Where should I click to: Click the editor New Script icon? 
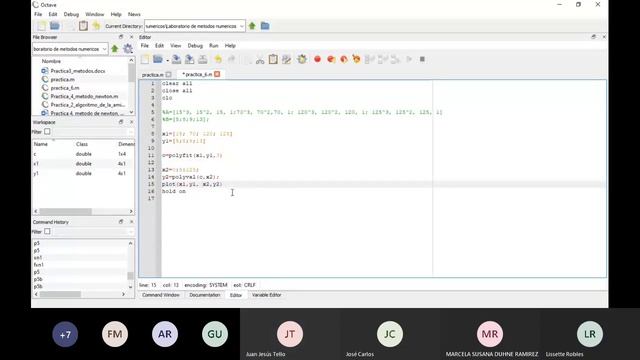point(145,59)
